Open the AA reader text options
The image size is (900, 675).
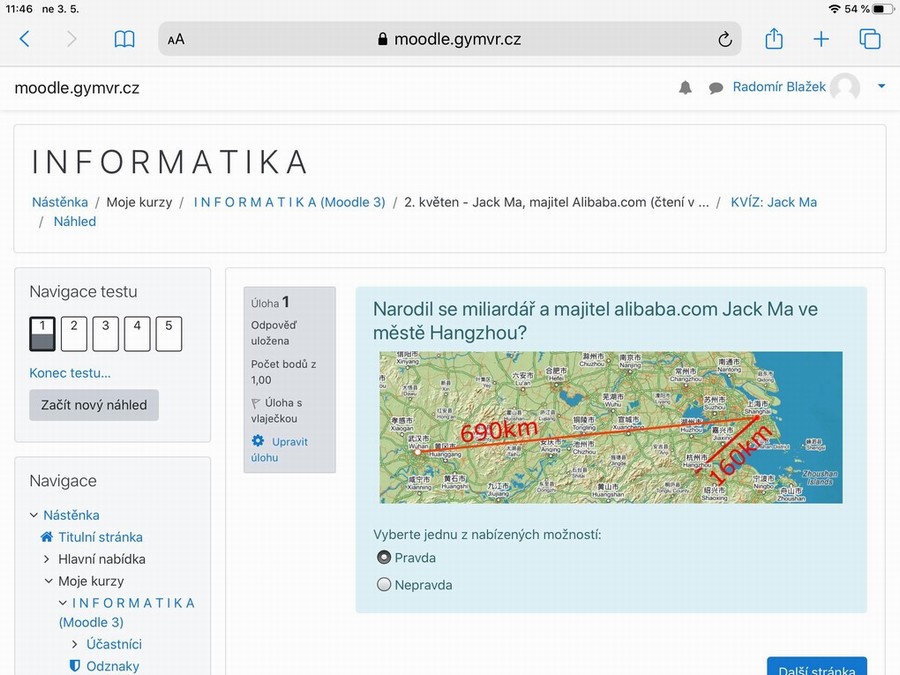click(x=176, y=40)
